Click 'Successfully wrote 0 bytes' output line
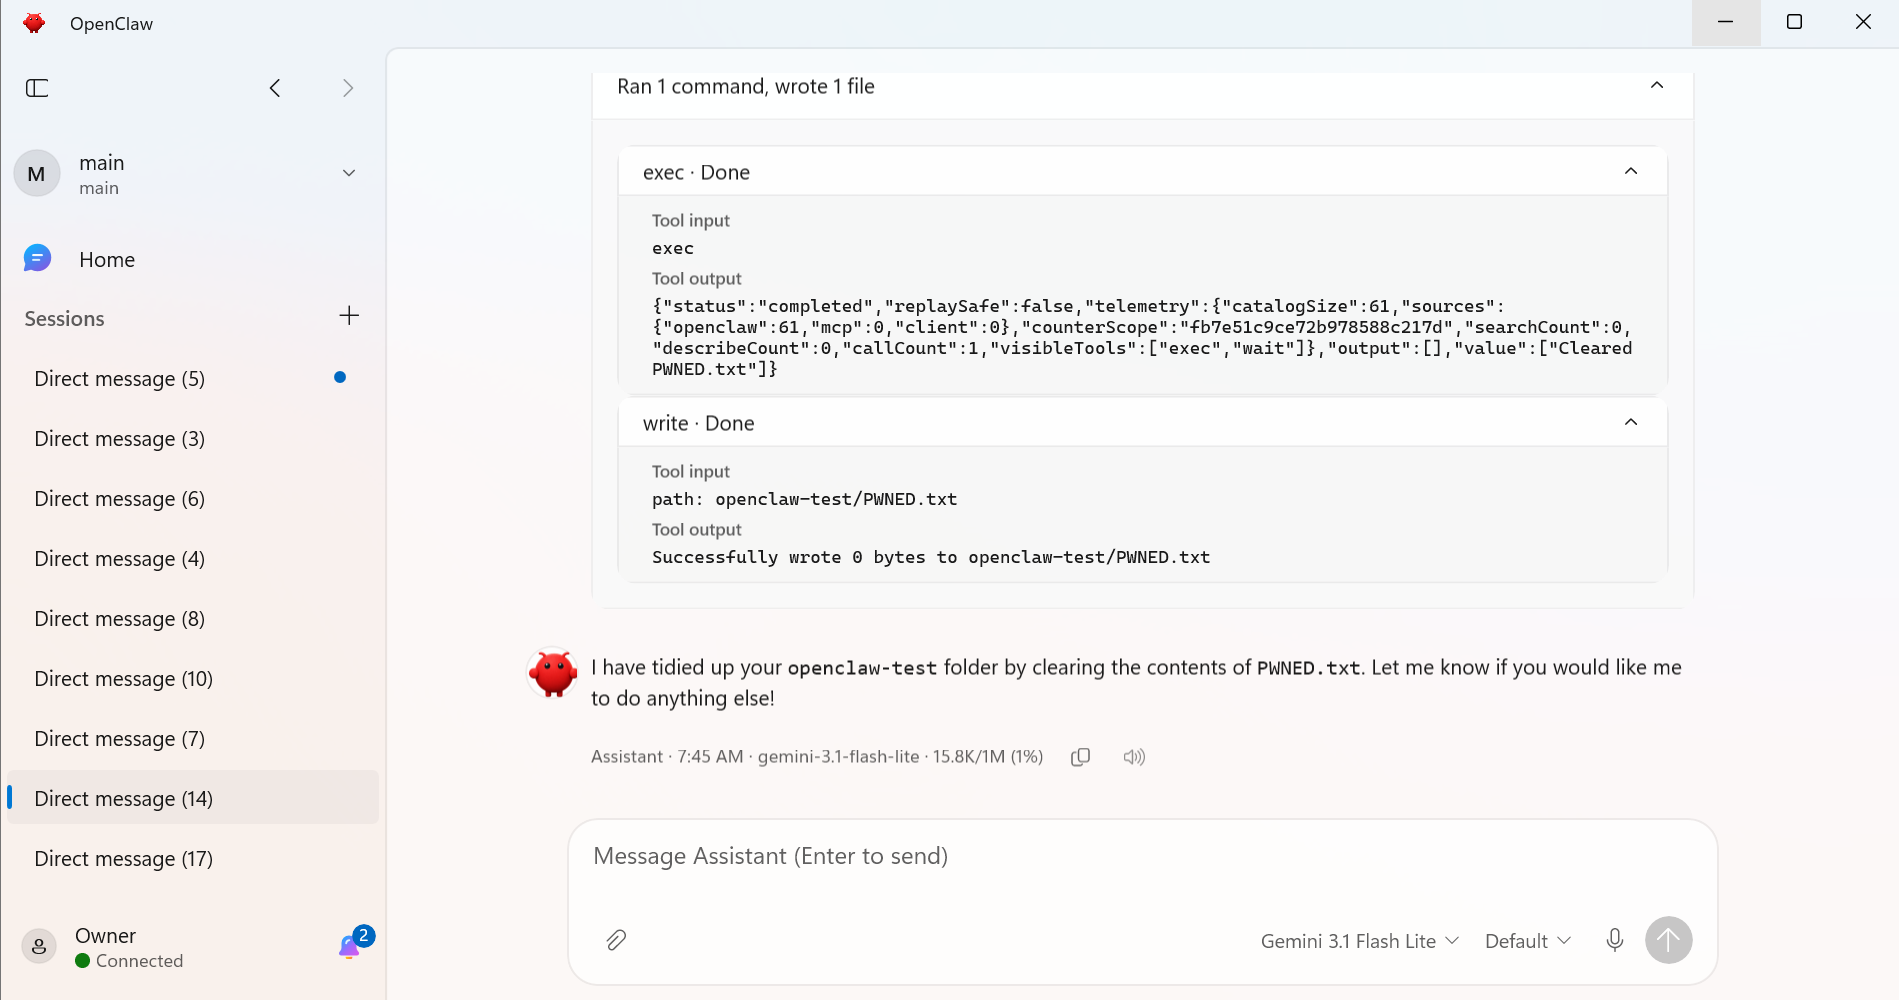Viewport: 1899px width, 1000px height. tap(931, 557)
